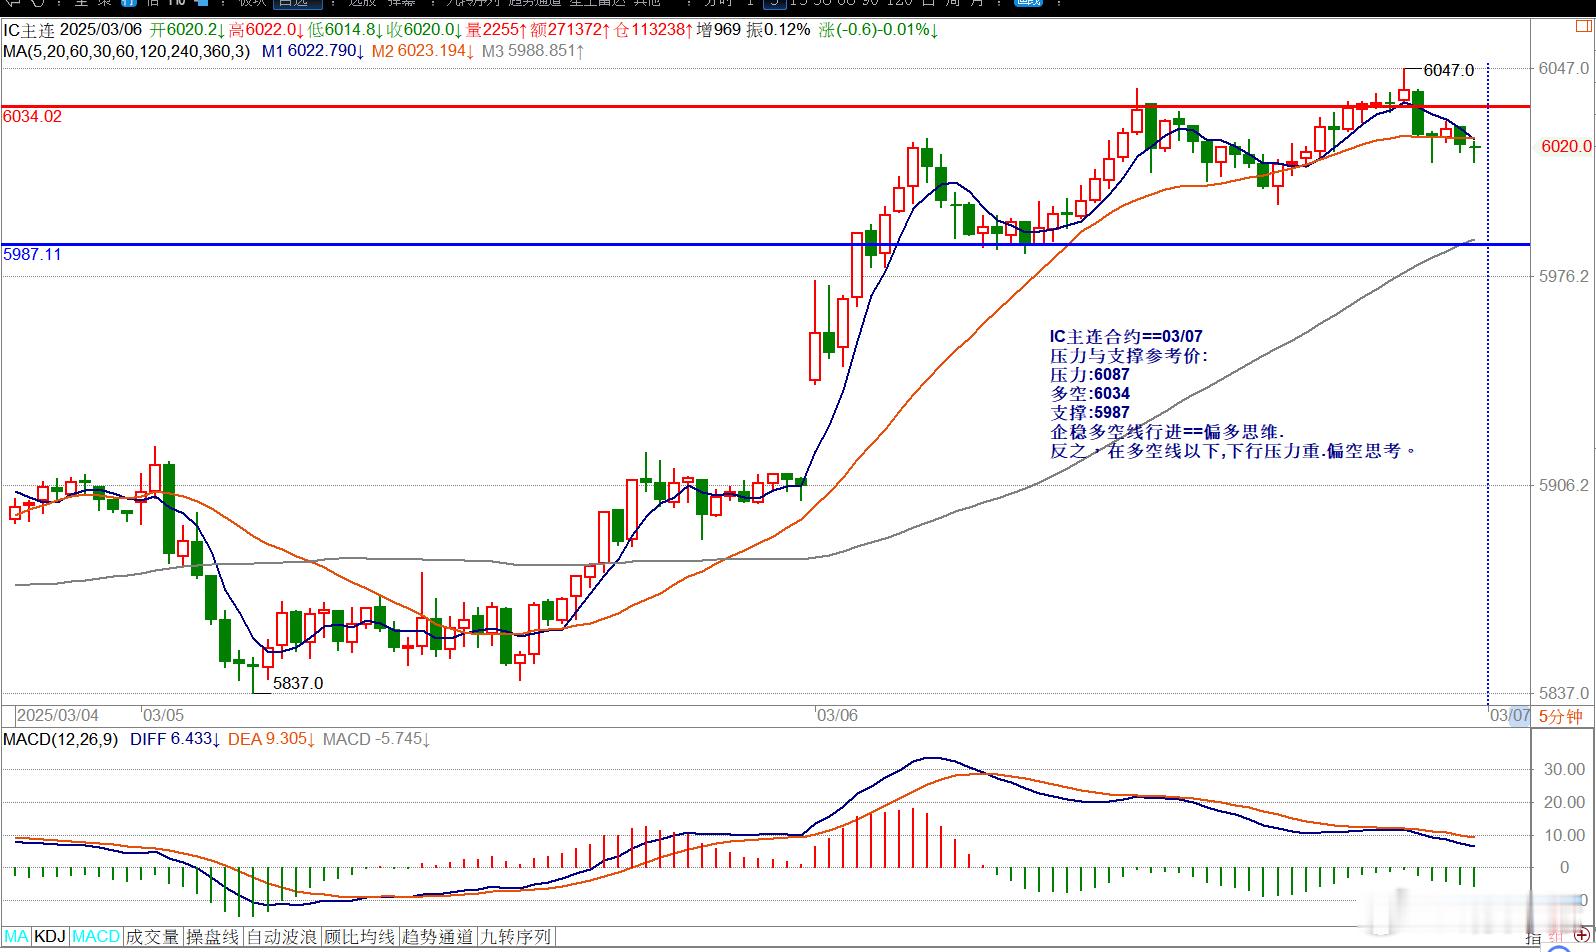1596x952 pixels.
Task: Select the 自动波浪 tab
Action: (282, 937)
